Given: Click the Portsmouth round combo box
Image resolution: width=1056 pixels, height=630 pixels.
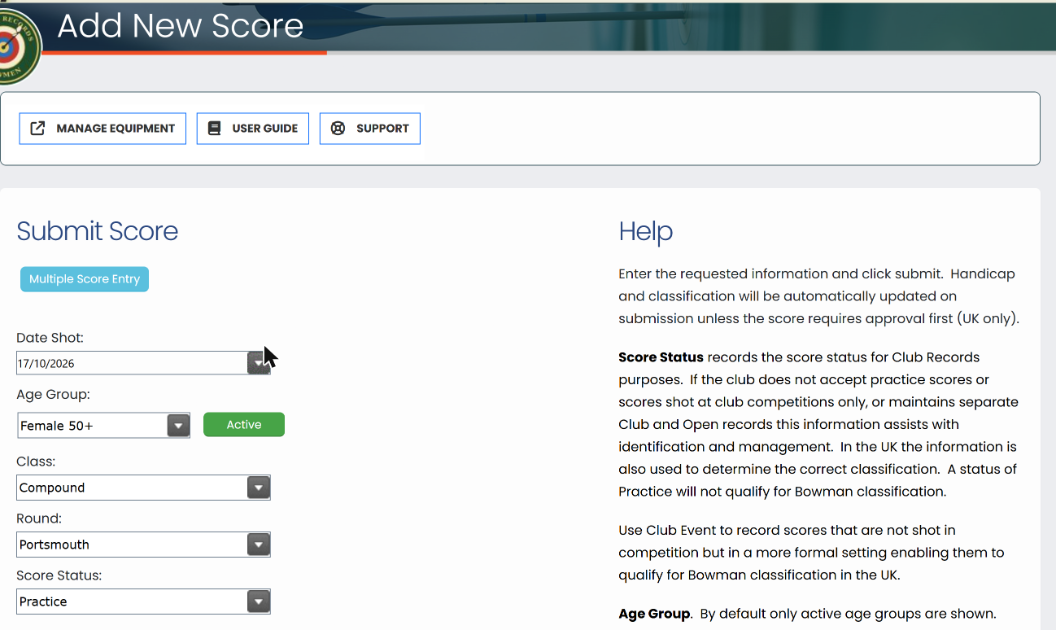Looking at the screenshot, I should 143,544.
